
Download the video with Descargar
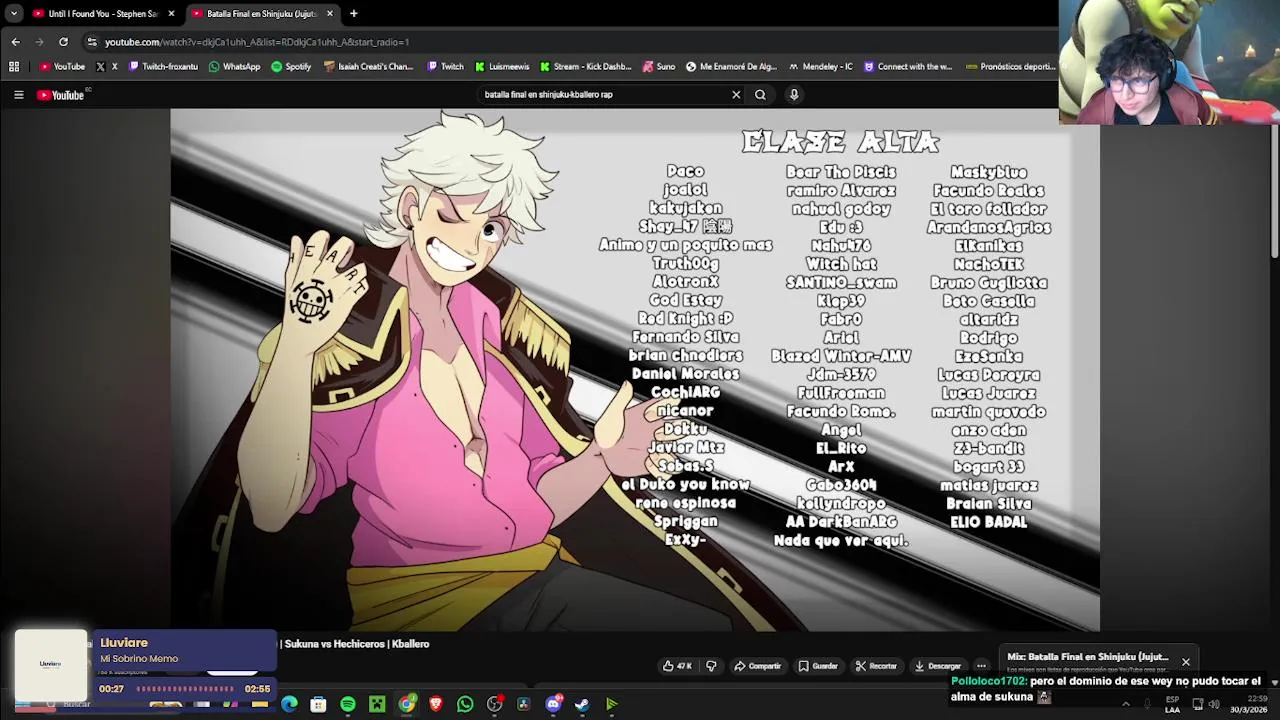tap(938, 666)
